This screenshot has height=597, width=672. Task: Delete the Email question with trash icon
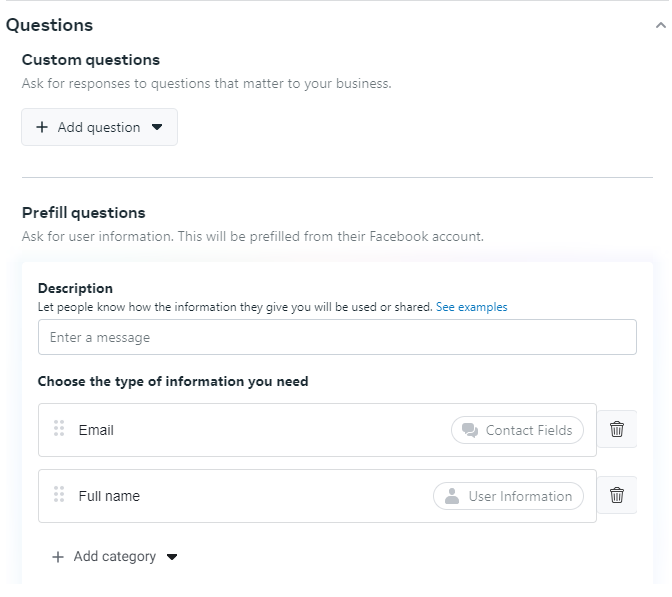617,429
